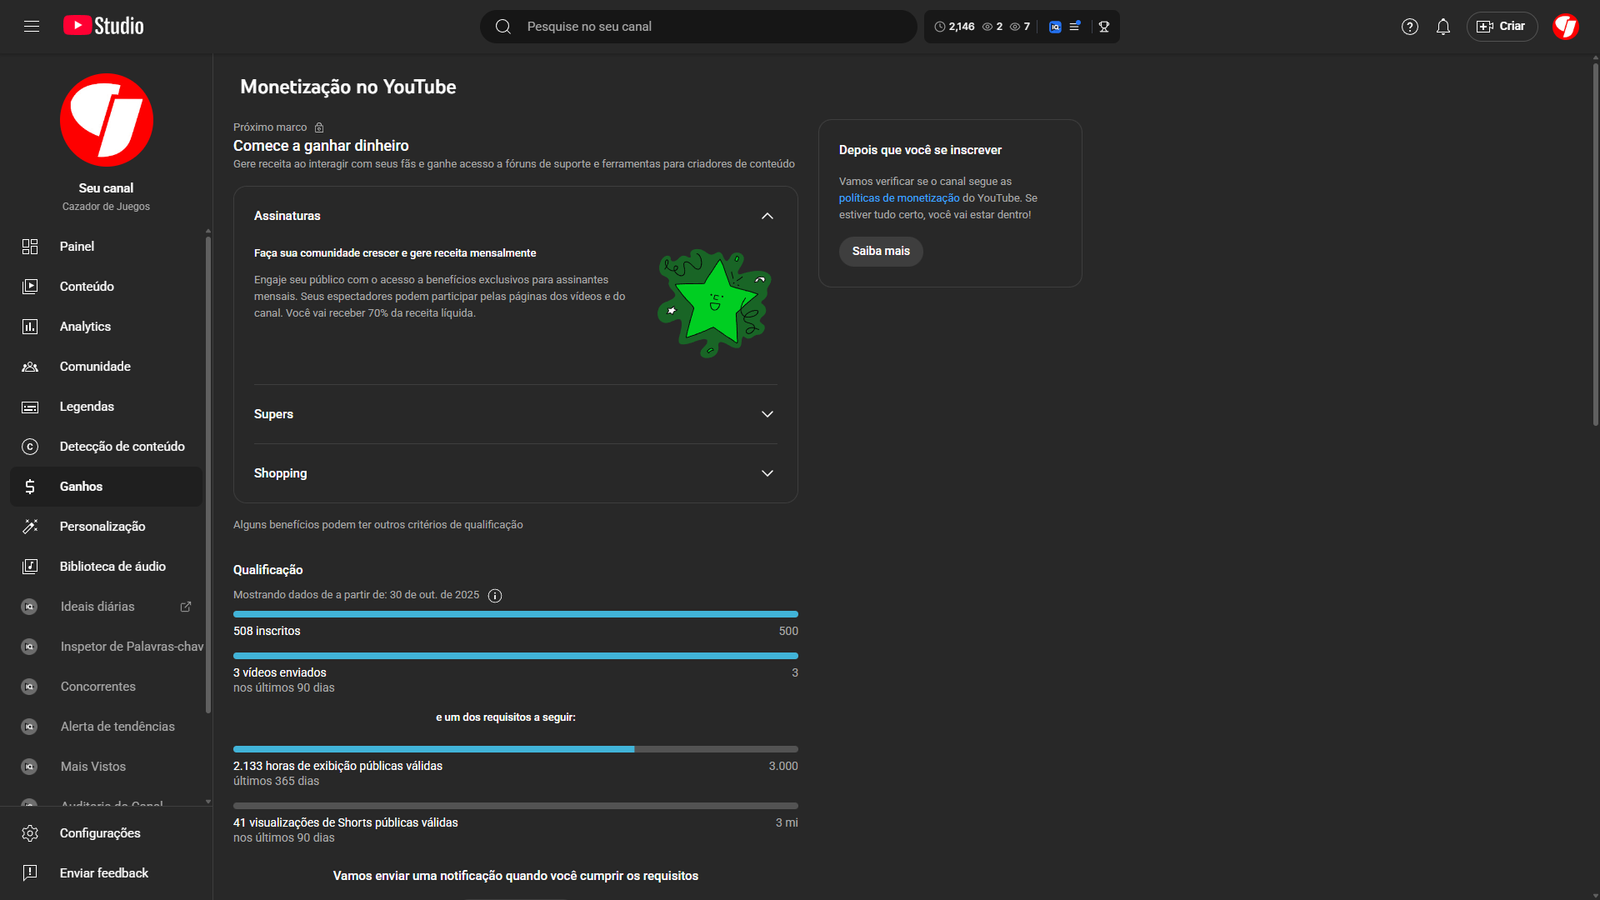Click the watch hours progress bar
This screenshot has width=1600, height=900.
click(515, 749)
